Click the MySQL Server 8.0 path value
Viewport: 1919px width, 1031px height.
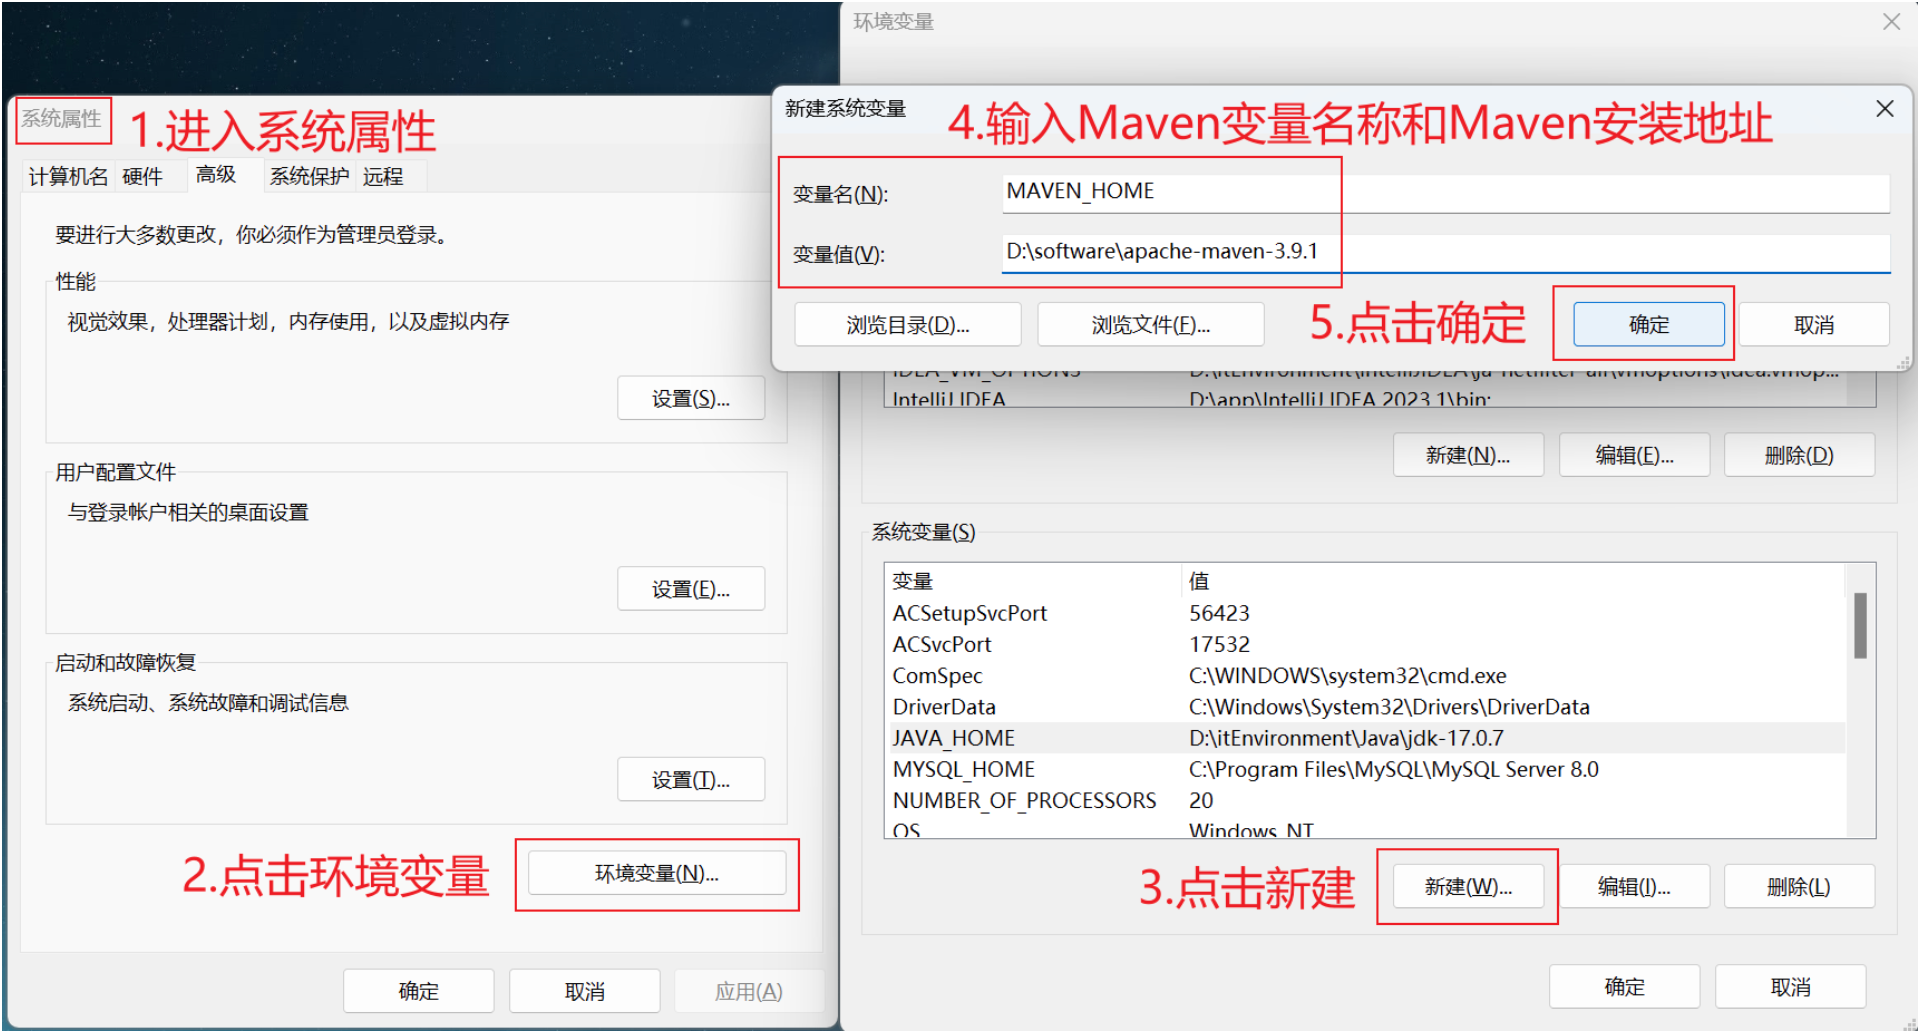(1394, 769)
